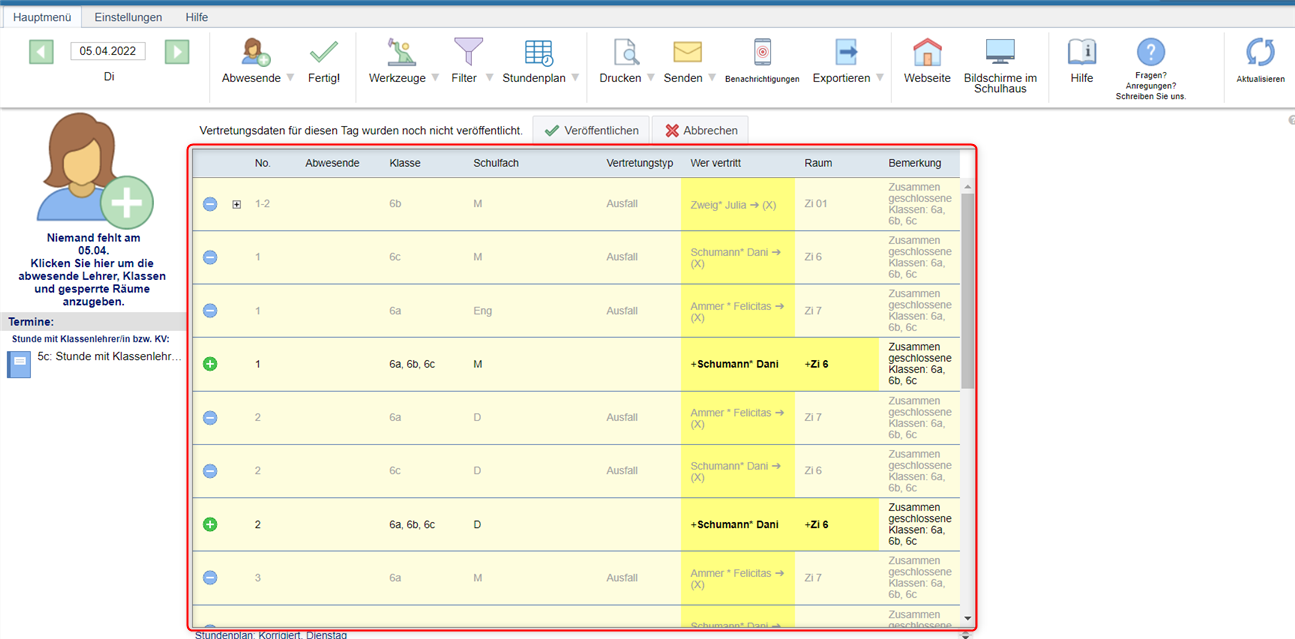Expand the Werkzeuge dropdown arrow
The height and width of the screenshot is (639, 1295).
[x=435, y=78]
